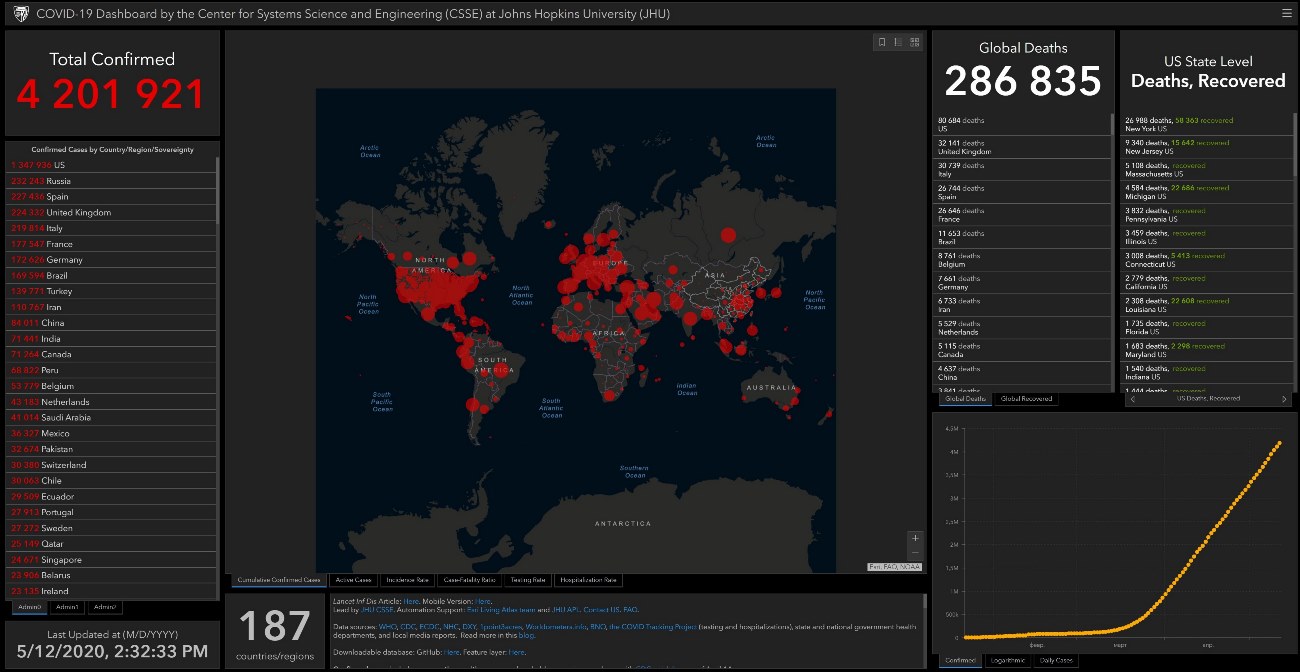Click the Esri, FAO, NOAA map attribution
This screenshot has width=1300, height=672.
894,567
